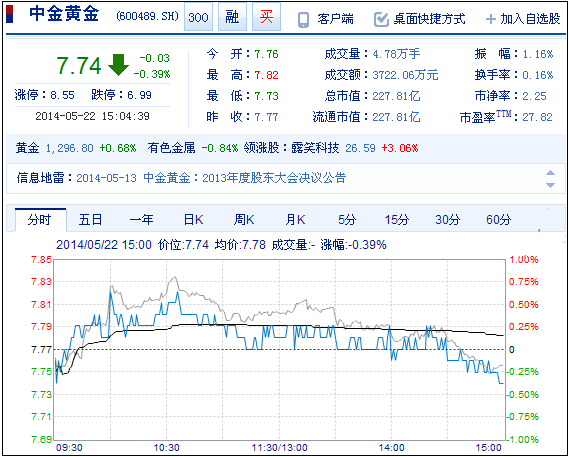Switch to the 15分 chart tab

(397, 220)
